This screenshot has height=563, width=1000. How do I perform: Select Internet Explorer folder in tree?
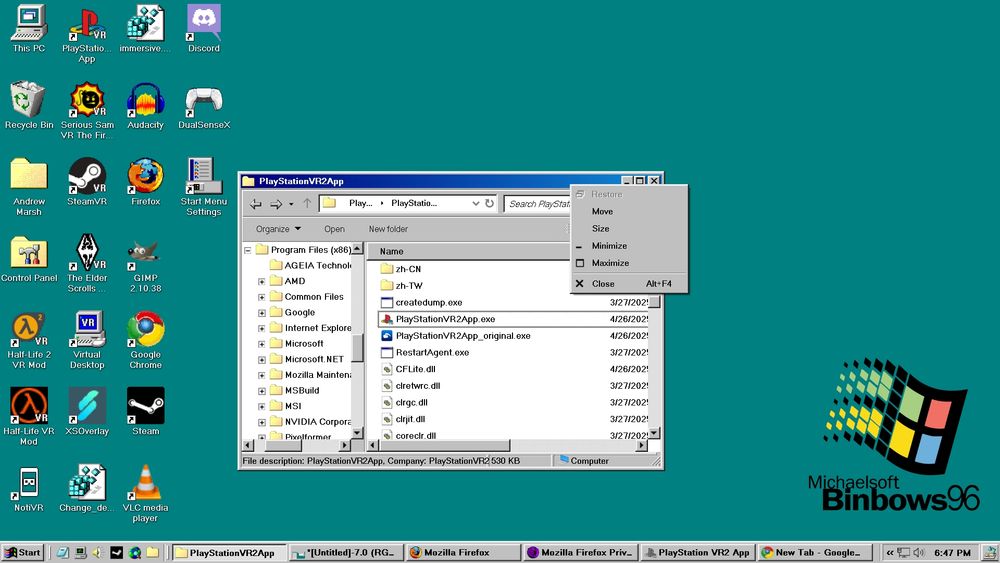tap(311, 328)
